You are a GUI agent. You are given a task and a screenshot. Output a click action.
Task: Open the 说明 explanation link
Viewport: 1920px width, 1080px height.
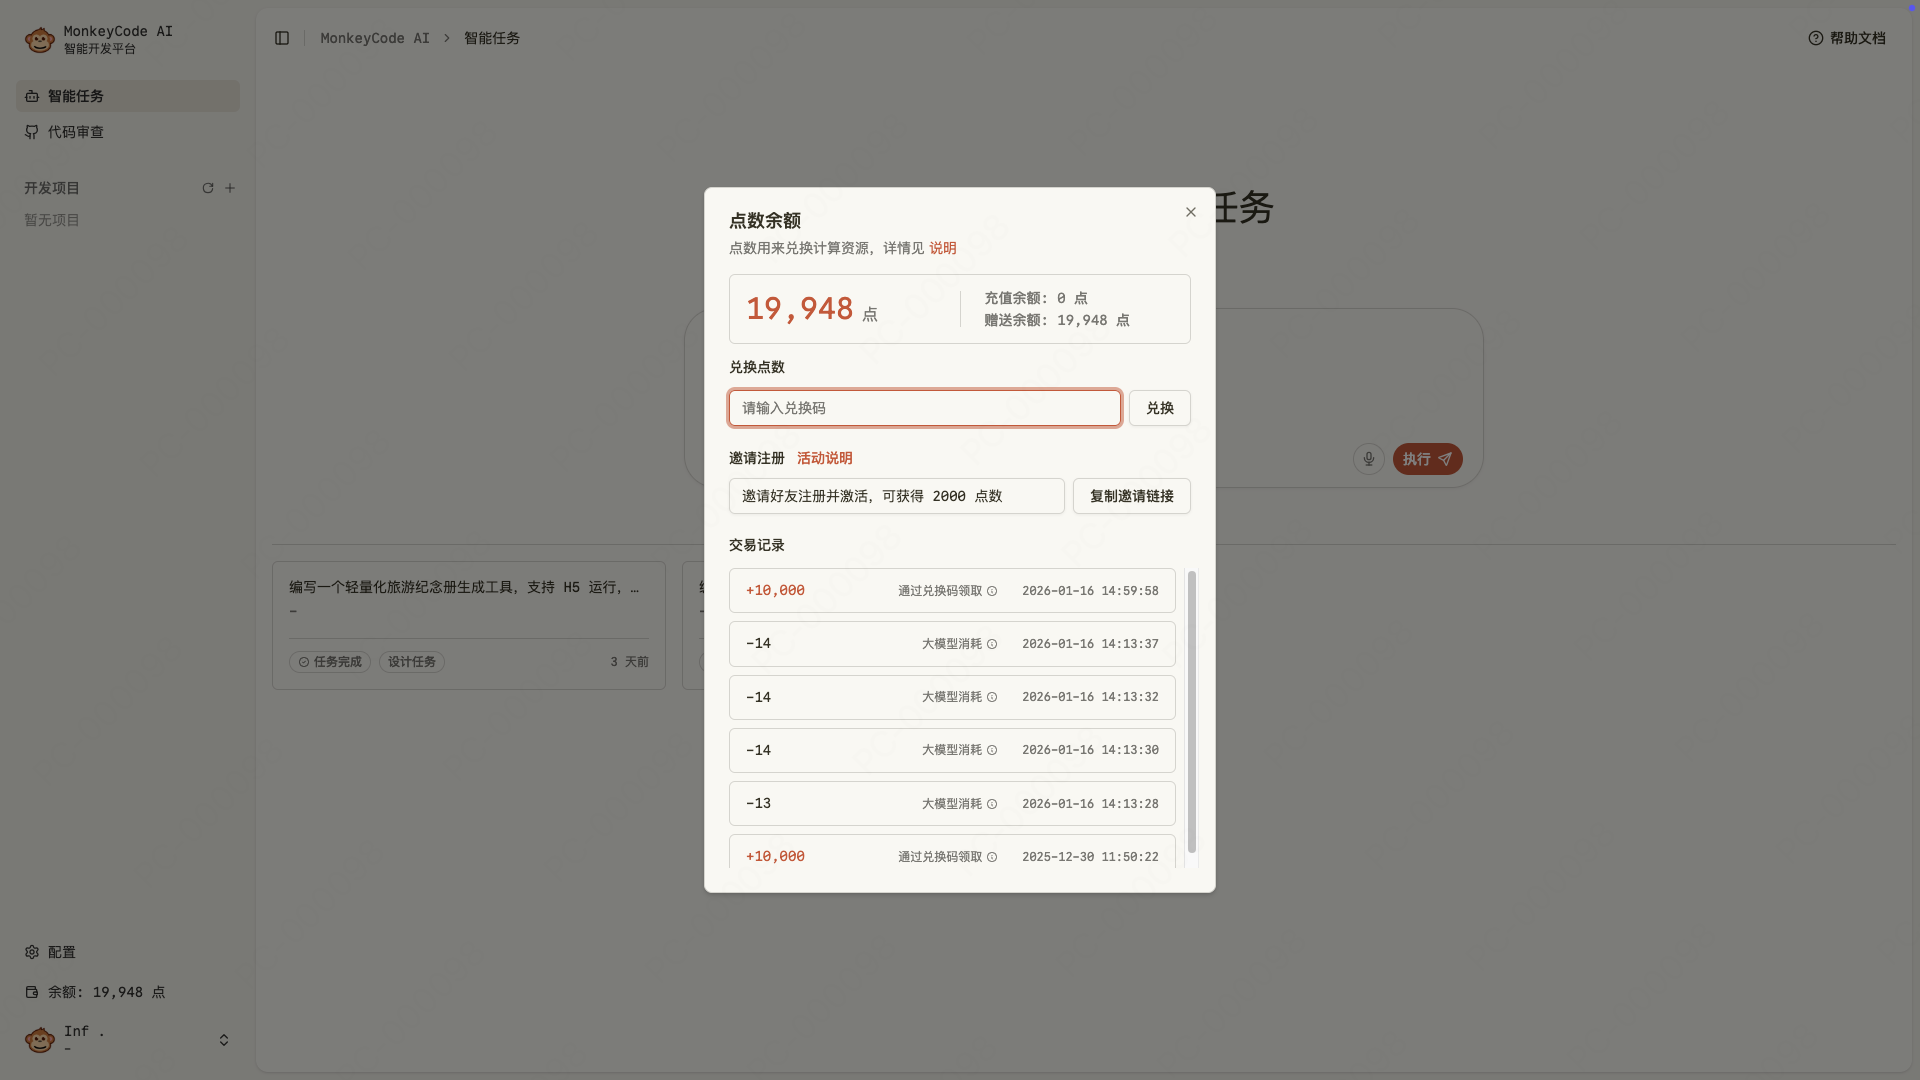pos(942,248)
